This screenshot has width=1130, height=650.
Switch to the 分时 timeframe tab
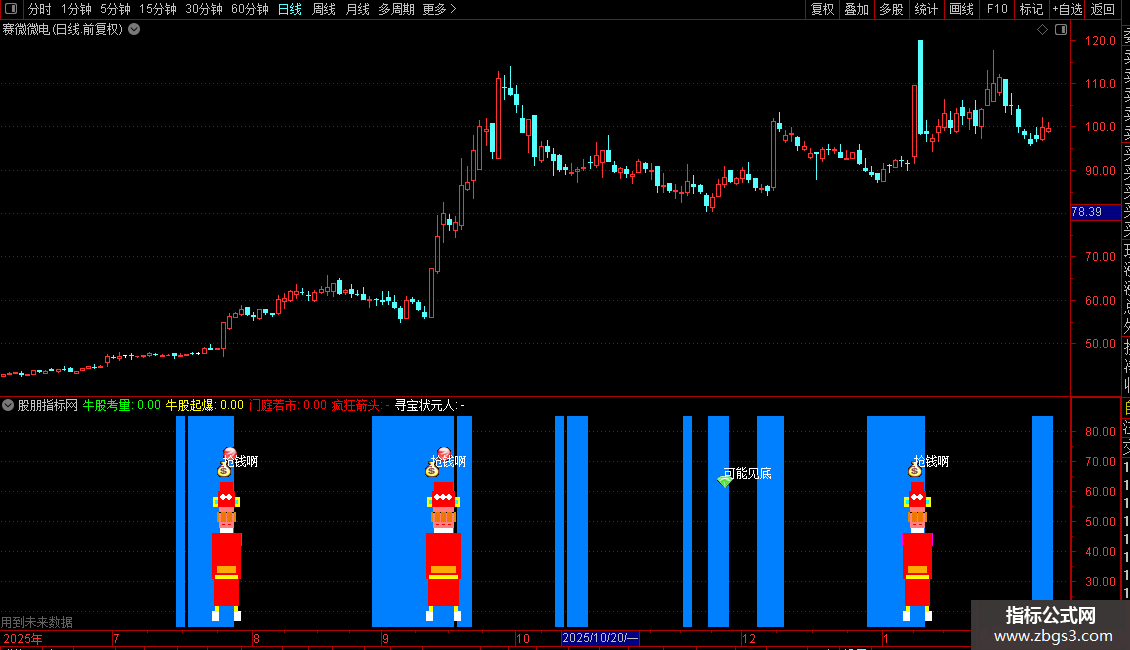coord(40,9)
